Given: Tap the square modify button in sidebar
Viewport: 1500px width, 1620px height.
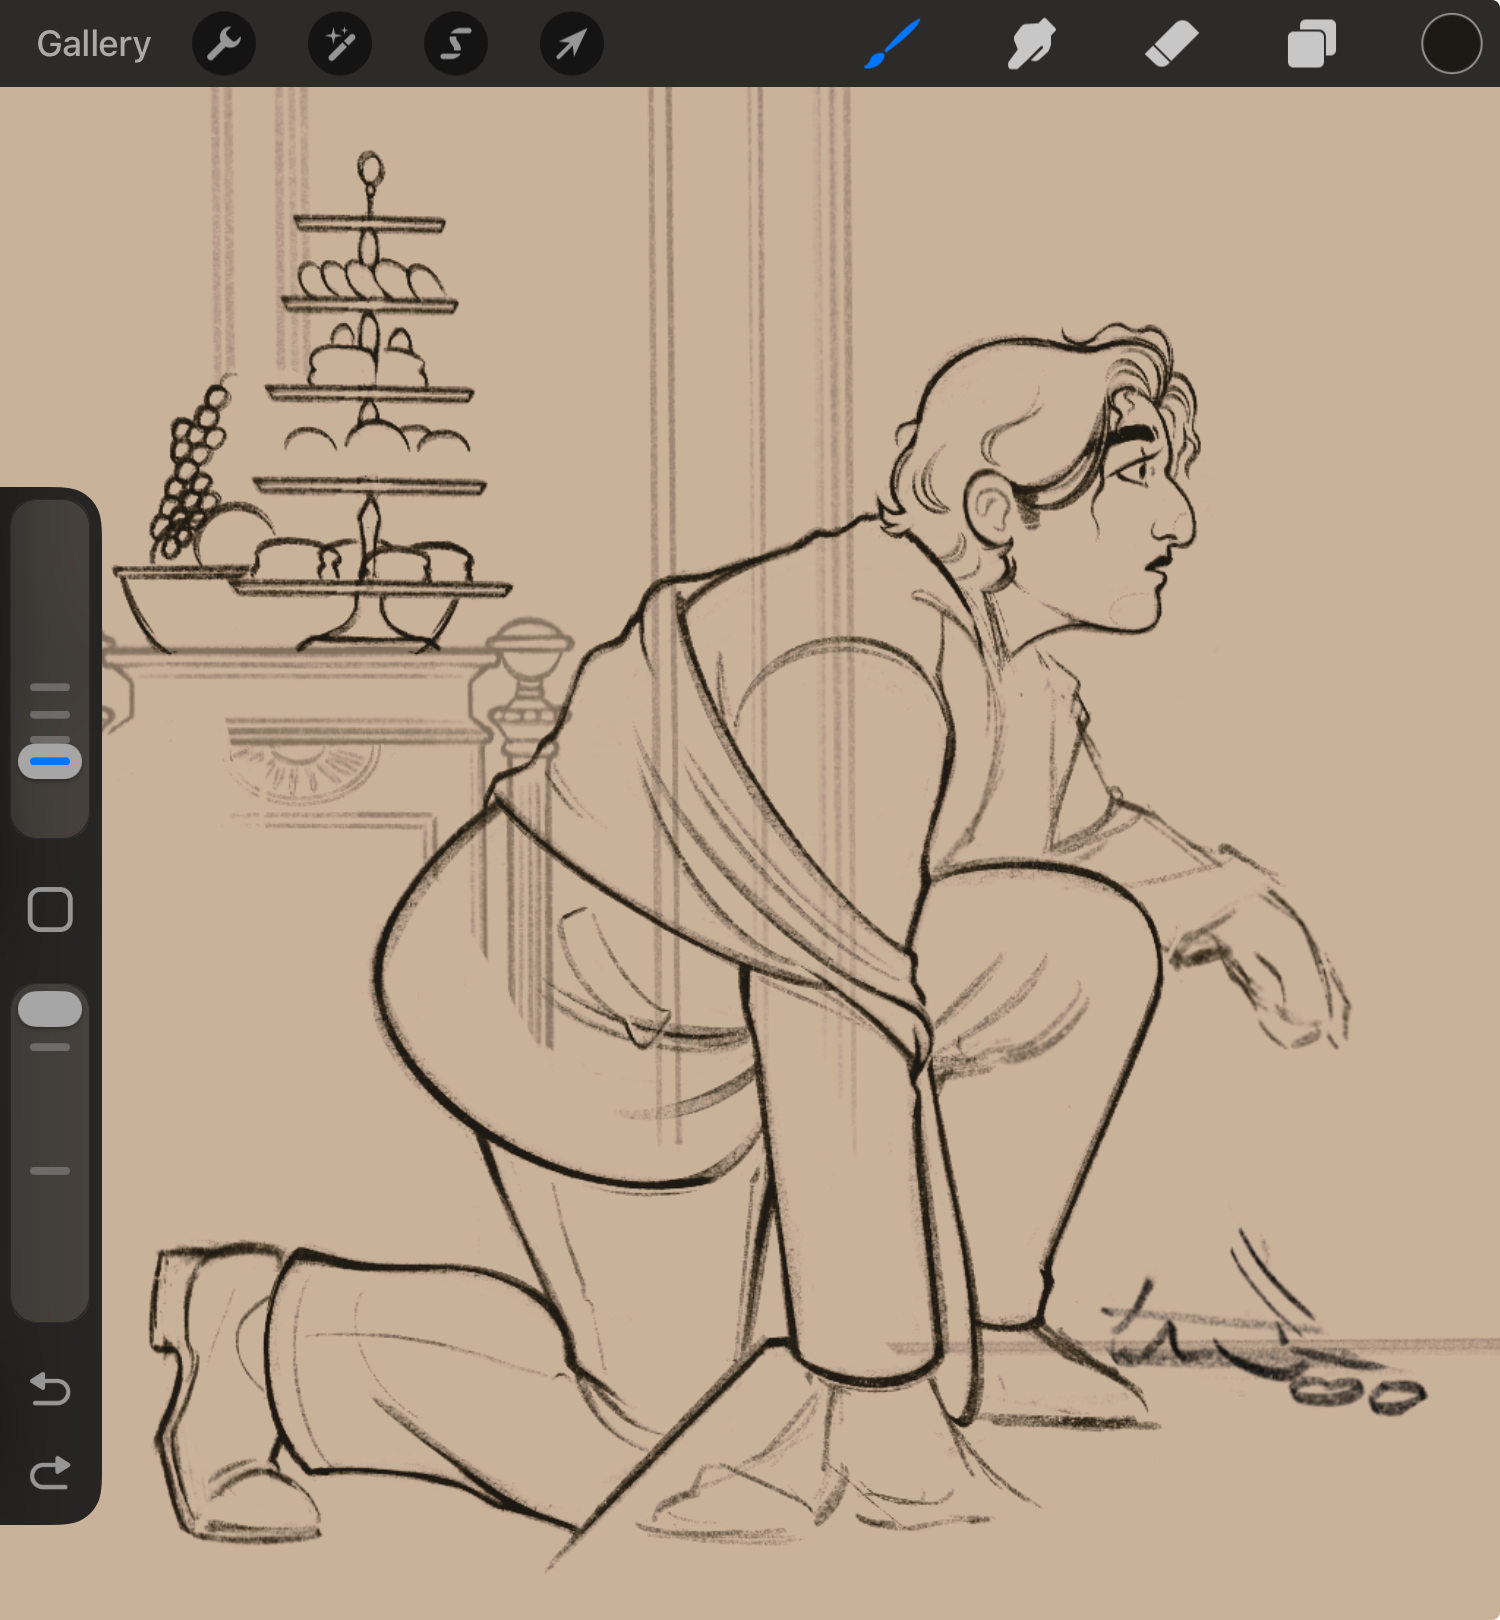Looking at the screenshot, I should 50,910.
